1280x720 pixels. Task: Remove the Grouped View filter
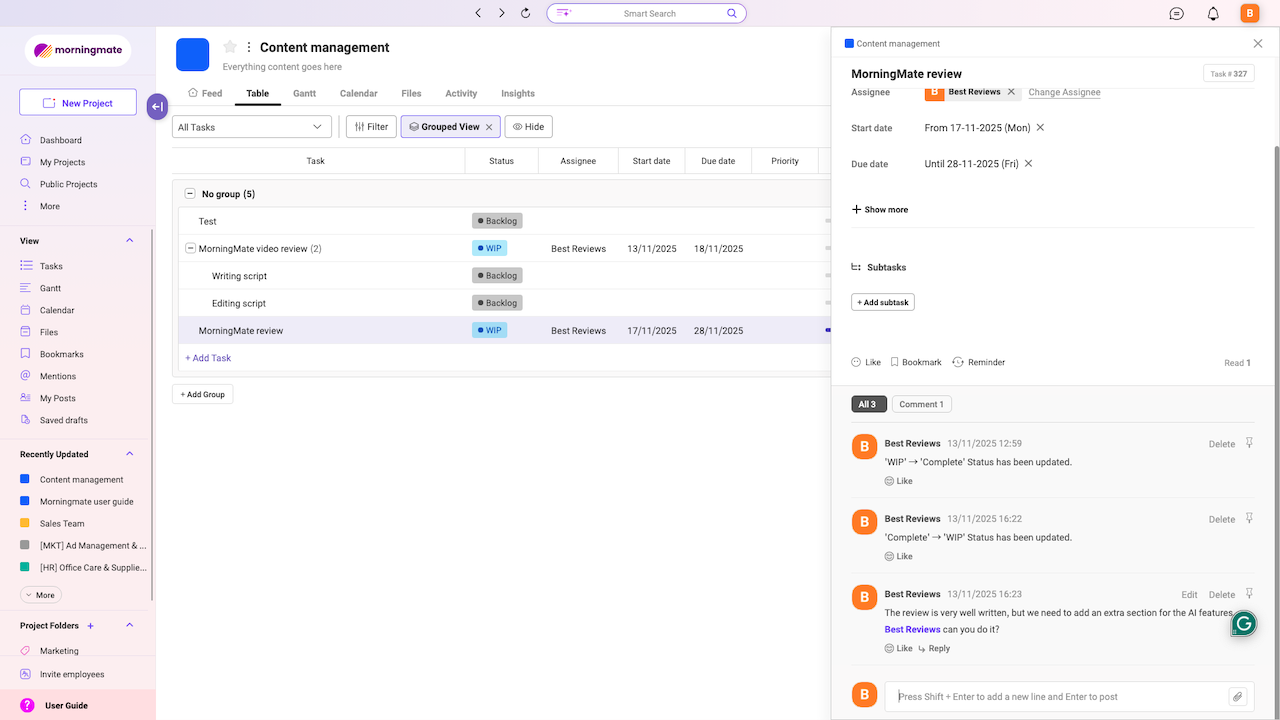pos(489,127)
